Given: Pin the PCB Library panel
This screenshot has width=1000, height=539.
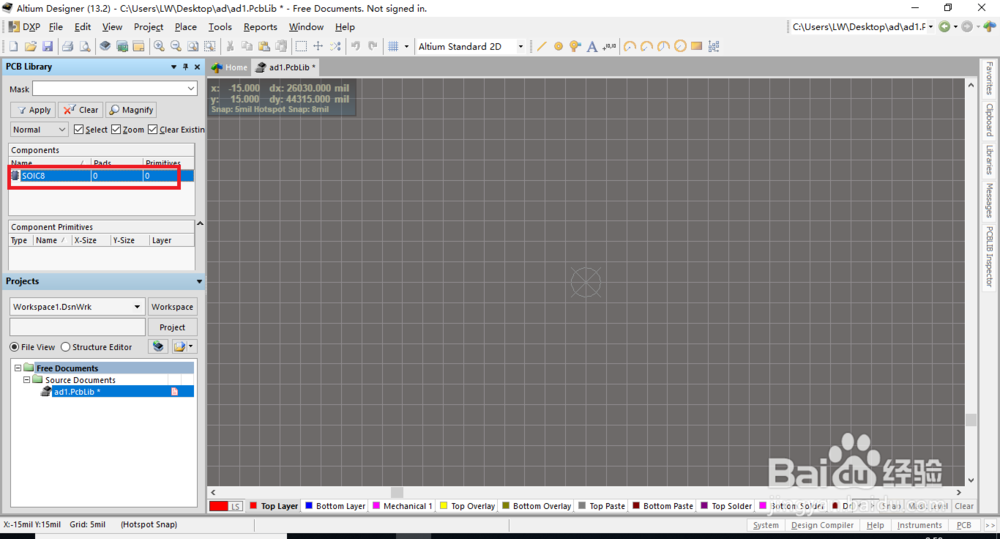Looking at the screenshot, I should click(x=186, y=66).
